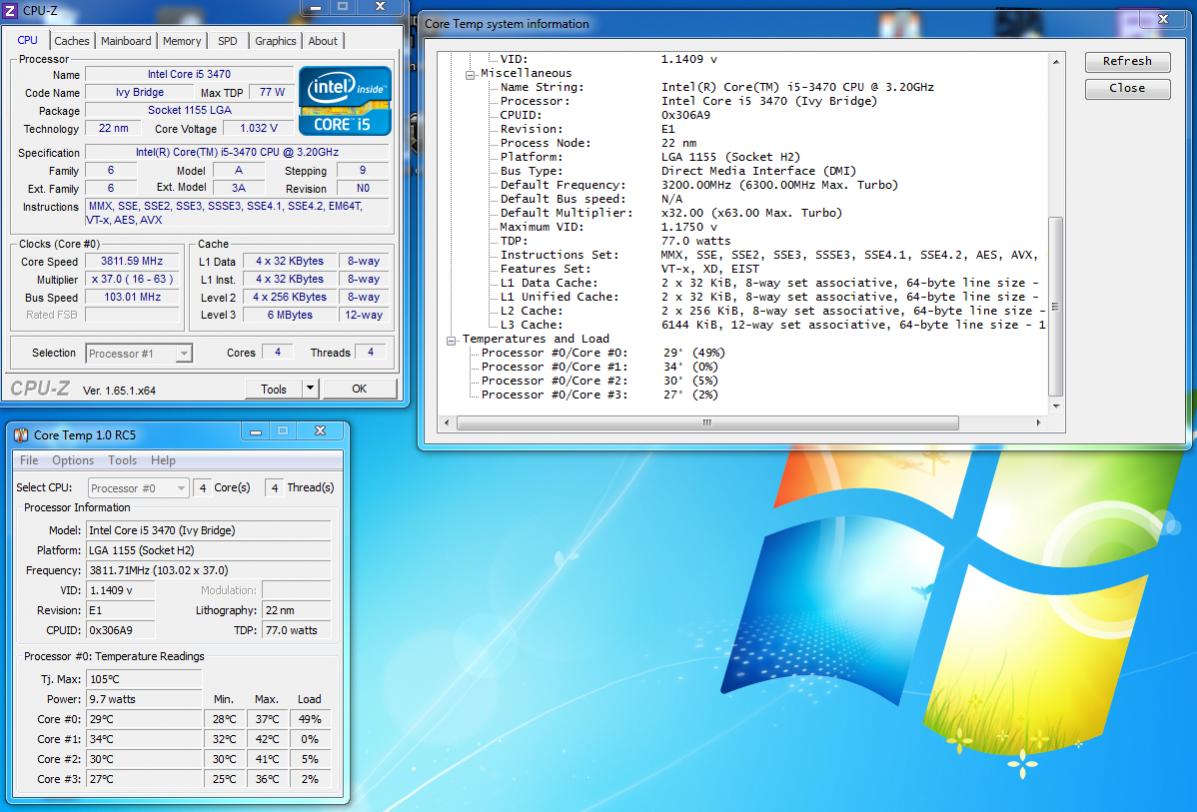
Task: Click the Multiplier x 37.0 field
Action: (132, 279)
